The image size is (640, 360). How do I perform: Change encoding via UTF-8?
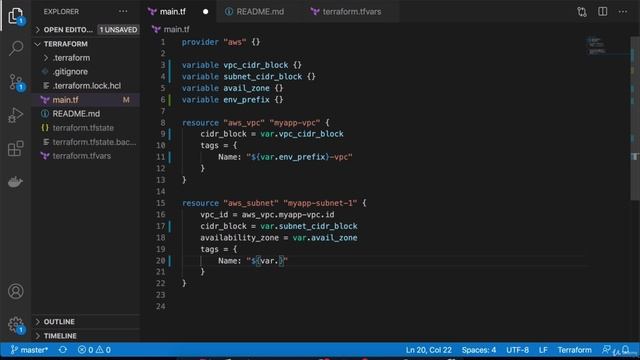coord(517,350)
